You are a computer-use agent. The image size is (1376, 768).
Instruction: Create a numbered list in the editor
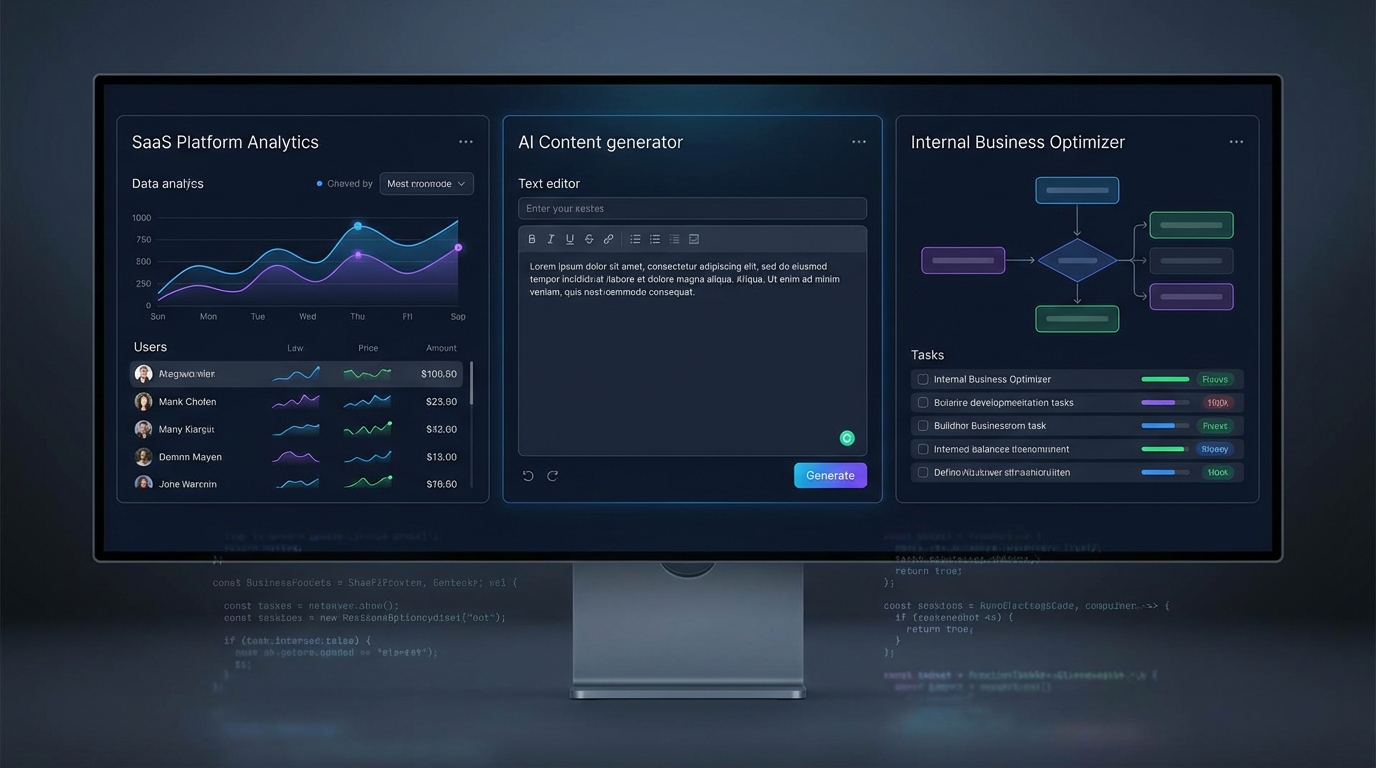pyautogui.click(x=655, y=238)
